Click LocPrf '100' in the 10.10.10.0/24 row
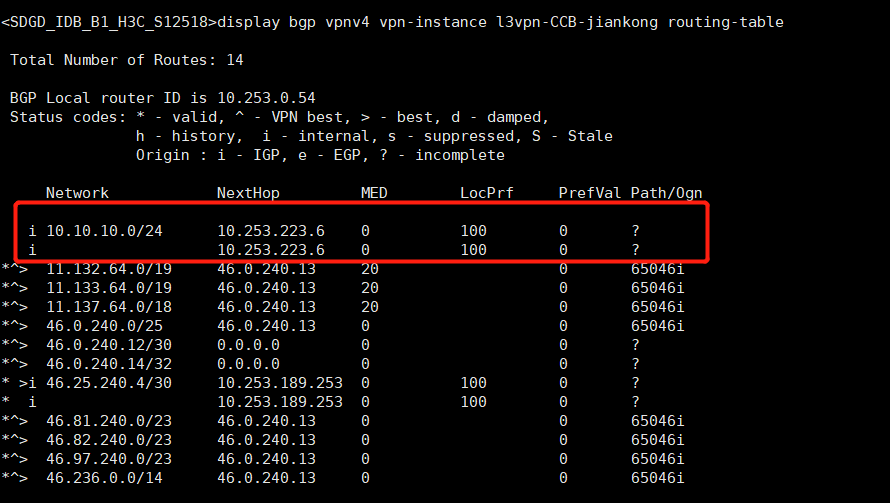 (473, 231)
